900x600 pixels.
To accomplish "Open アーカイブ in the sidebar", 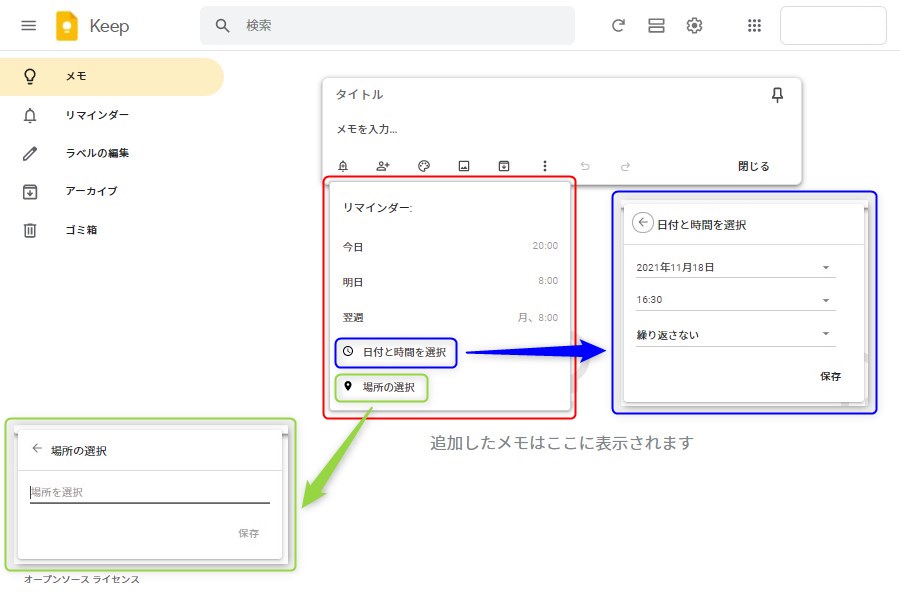I will [91, 191].
